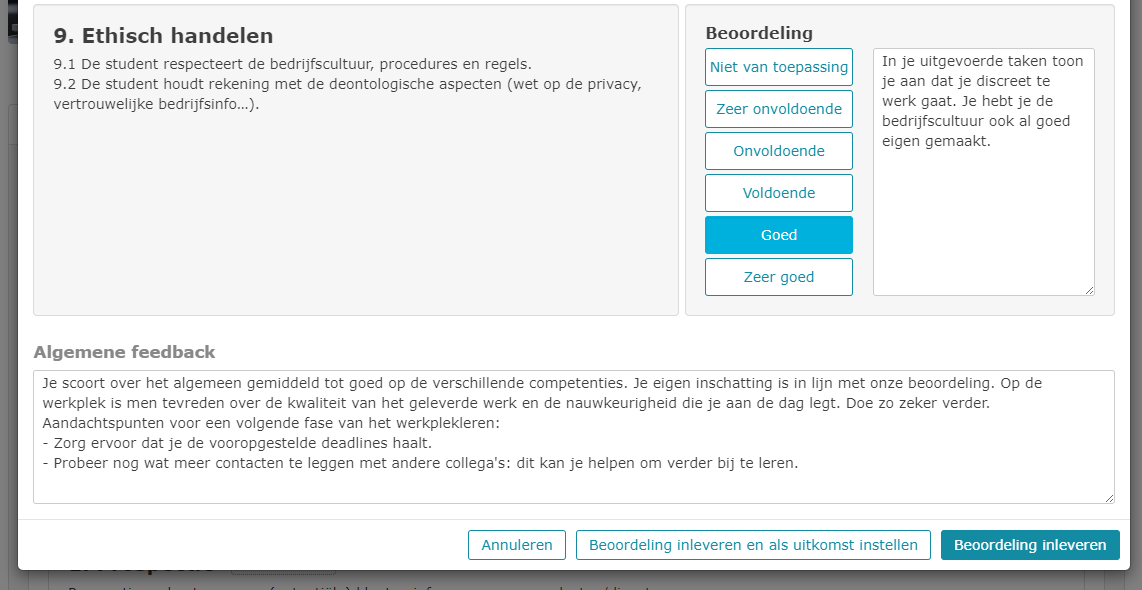Click the highlighted 'Goed' rating option
The width and height of the screenshot is (1142, 590).
(x=779, y=235)
